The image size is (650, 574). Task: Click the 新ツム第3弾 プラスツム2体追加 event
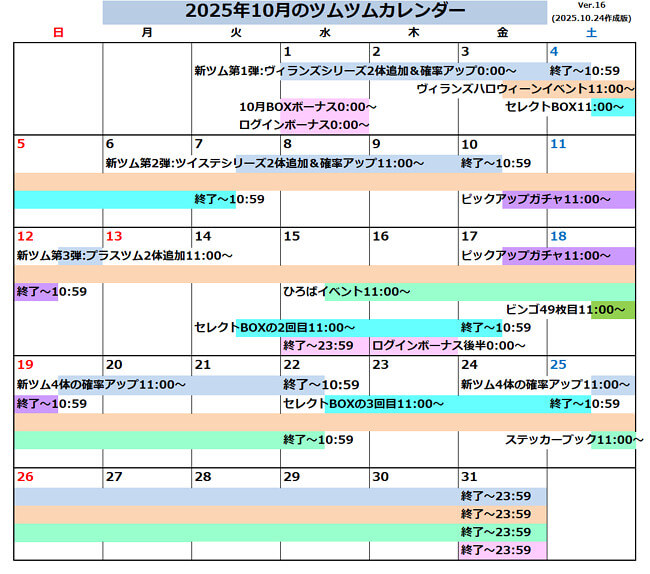pos(125,256)
